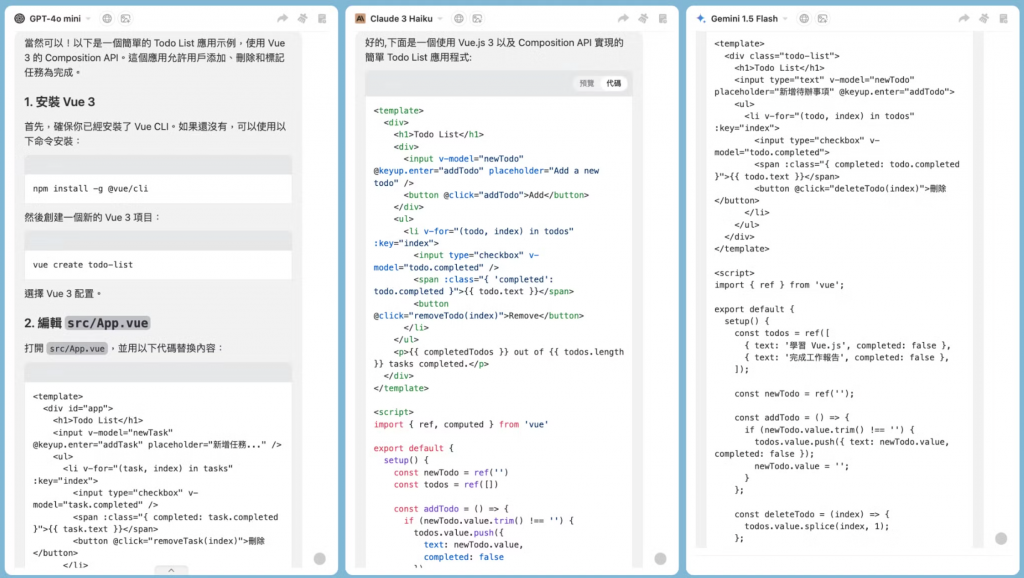1024x578 pixels.
Task: Click the 'vue create todo-list' command
Action: [83, 265]
